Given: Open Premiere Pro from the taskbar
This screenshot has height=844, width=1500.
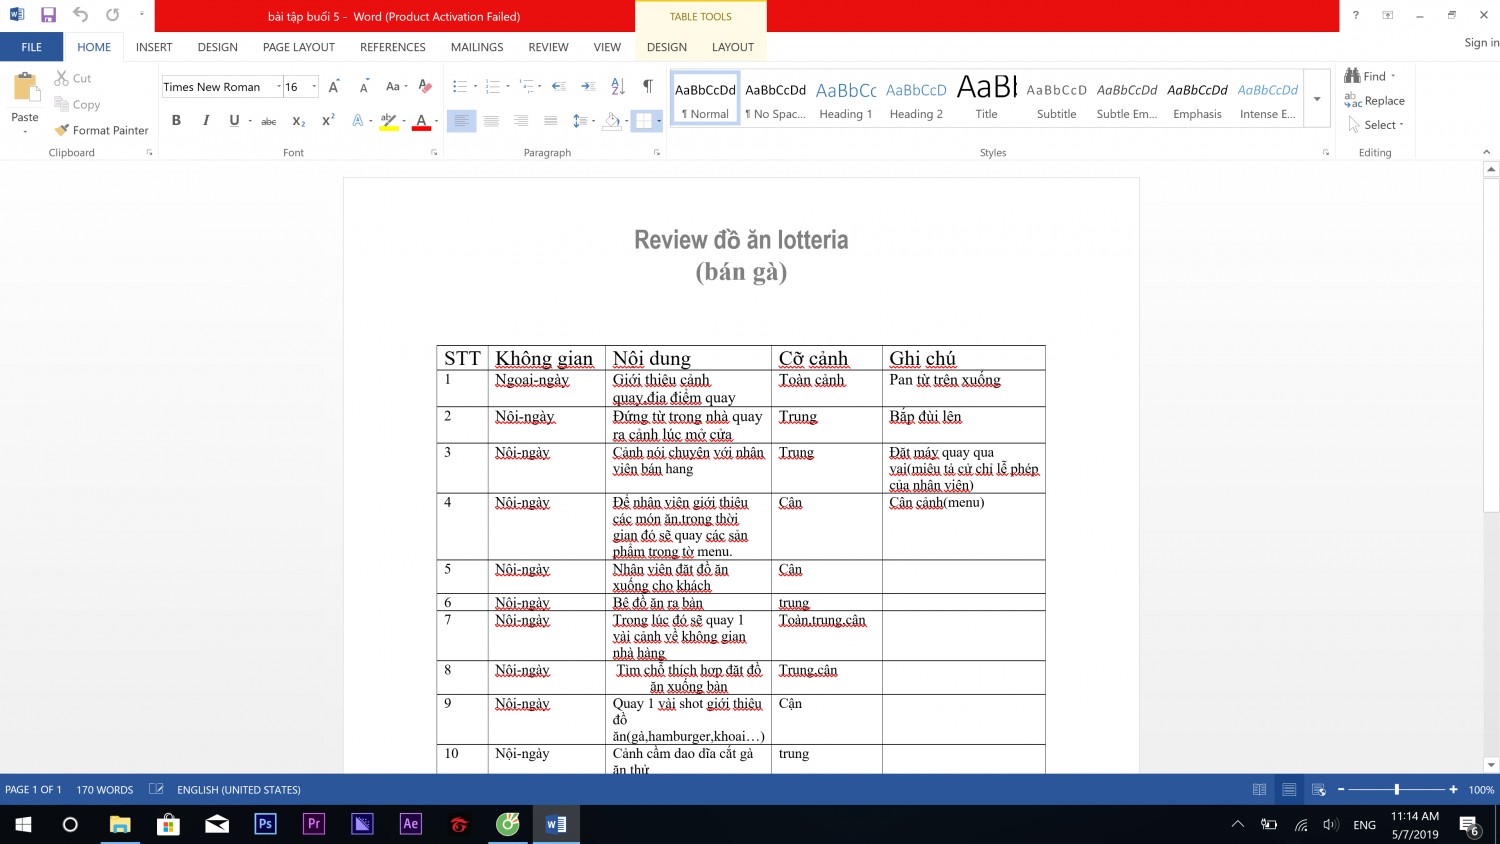Looking at the screenshot, I should (x=314, y=824).
